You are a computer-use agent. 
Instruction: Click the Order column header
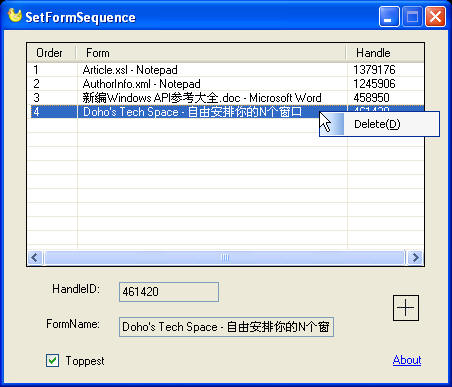[52, 53]
